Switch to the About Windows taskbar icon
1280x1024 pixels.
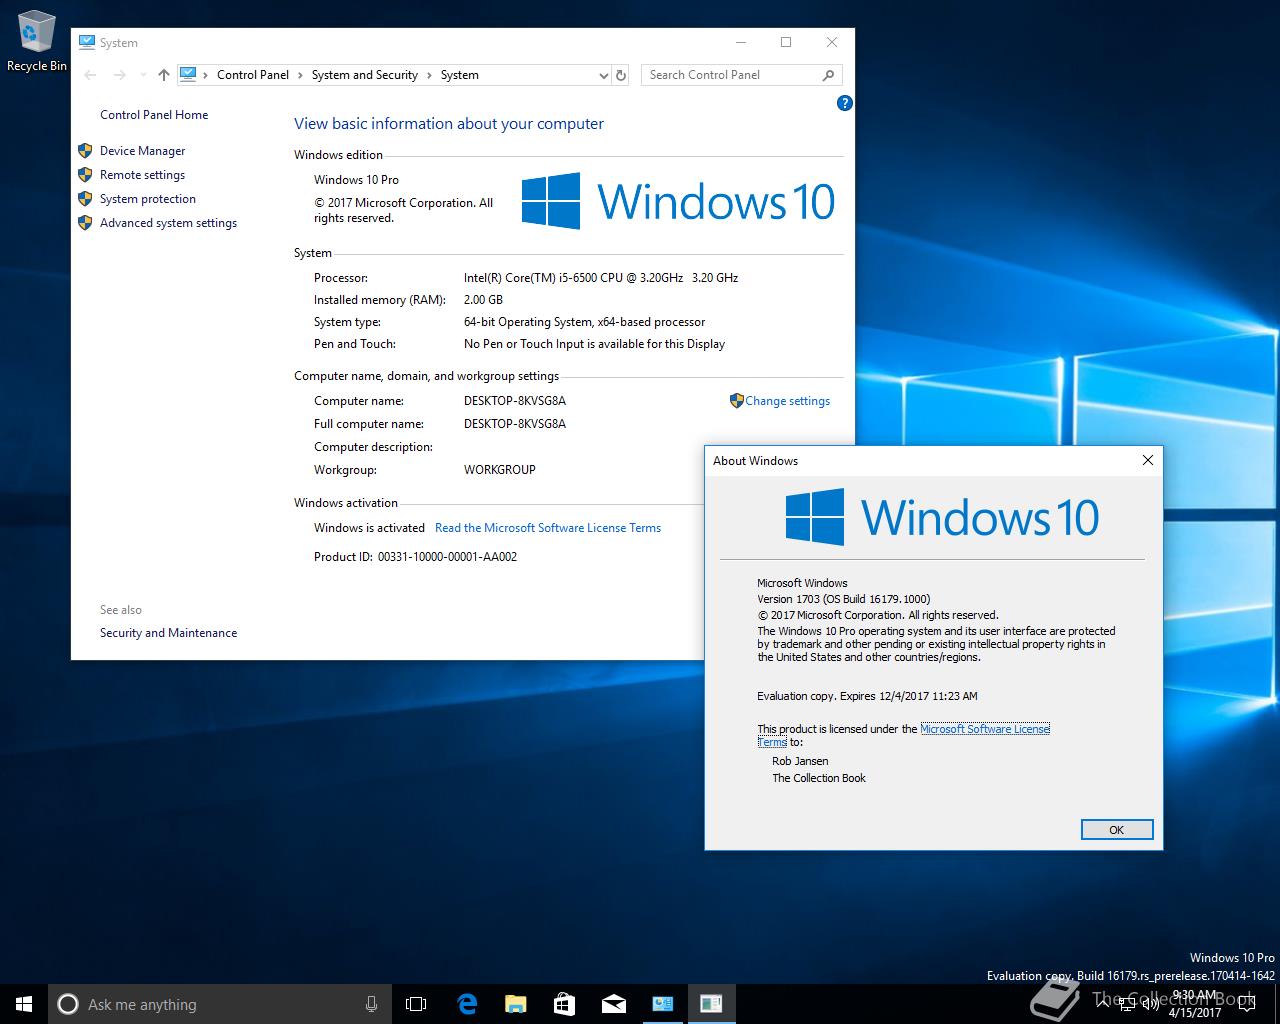(711, 1004)
